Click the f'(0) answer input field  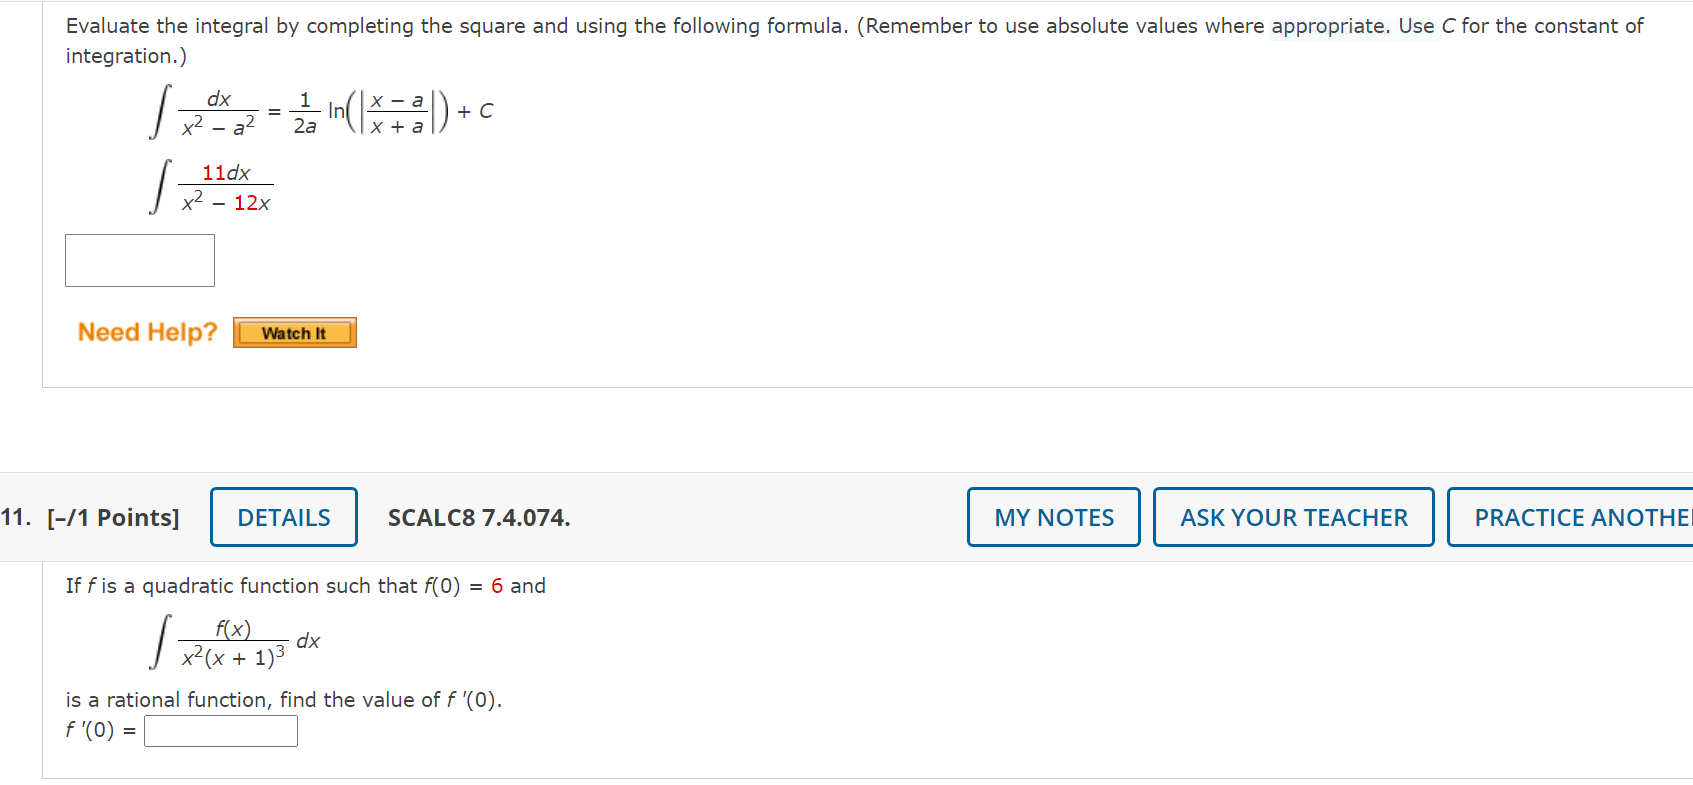pyautogui.click(x=221, y=731)
